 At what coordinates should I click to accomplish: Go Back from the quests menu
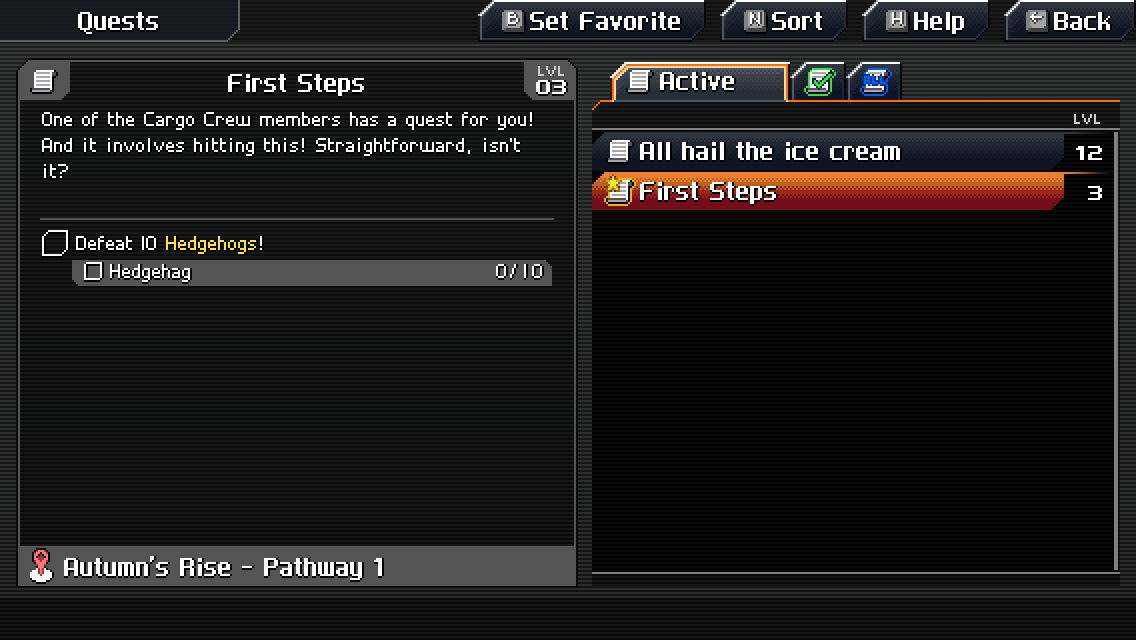1069,21
